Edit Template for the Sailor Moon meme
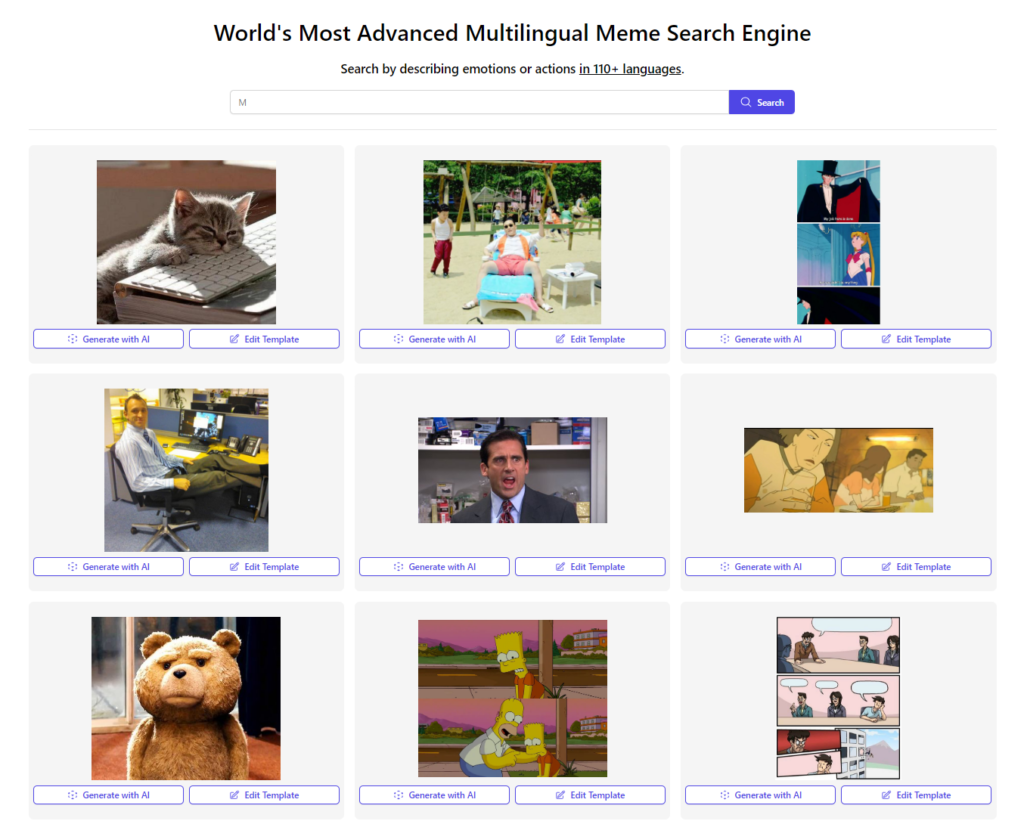The image size is (1024, 821). tap(916, 339)
